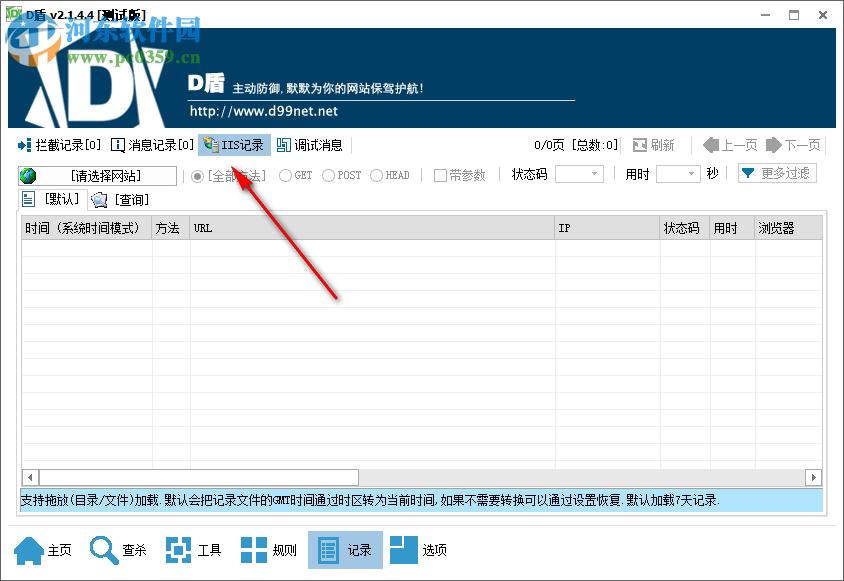Click the magnifier icon for 查杀
The height and width of the screenshot is (581, 844).
click(104, 550)
